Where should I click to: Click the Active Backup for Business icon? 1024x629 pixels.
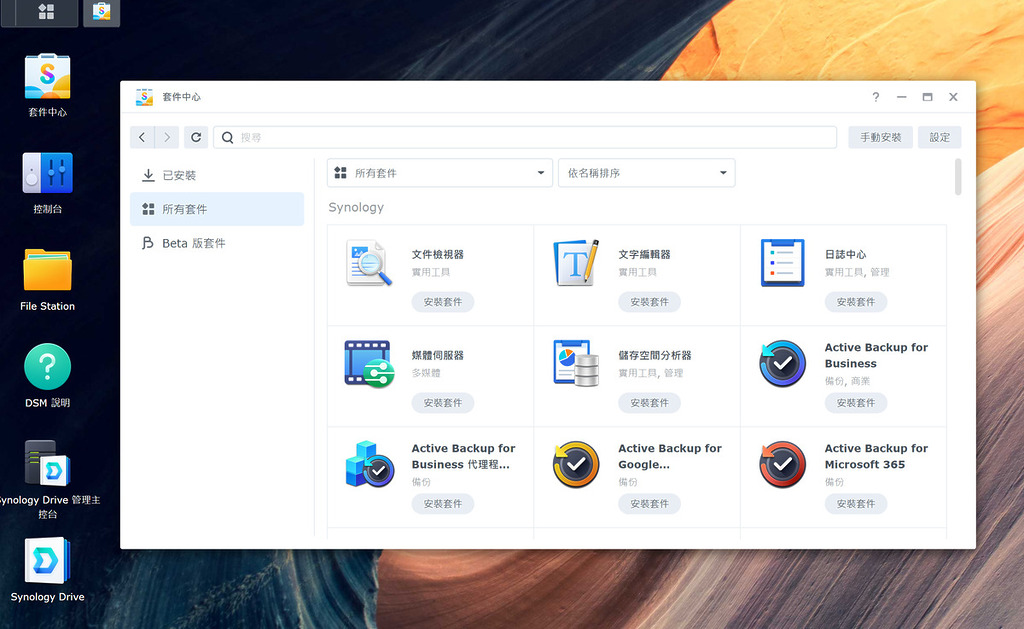[782, 363]
